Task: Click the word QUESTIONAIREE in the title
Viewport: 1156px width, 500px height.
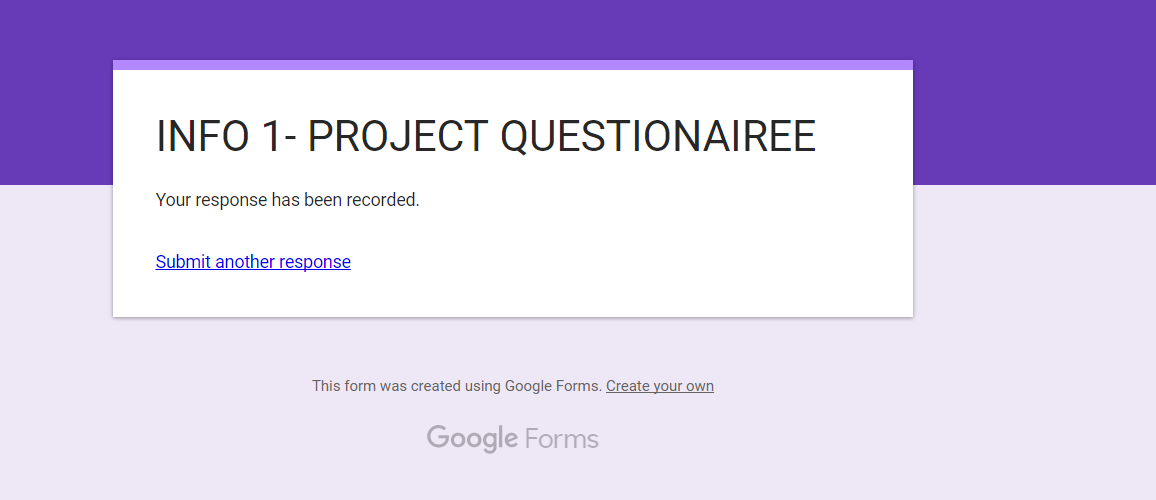Action: 658,136
